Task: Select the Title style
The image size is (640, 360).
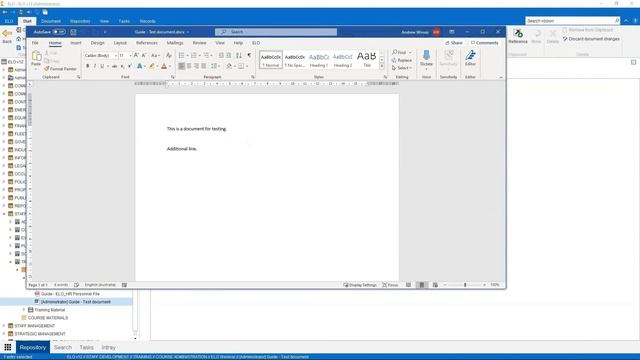Action: point(367,60)
